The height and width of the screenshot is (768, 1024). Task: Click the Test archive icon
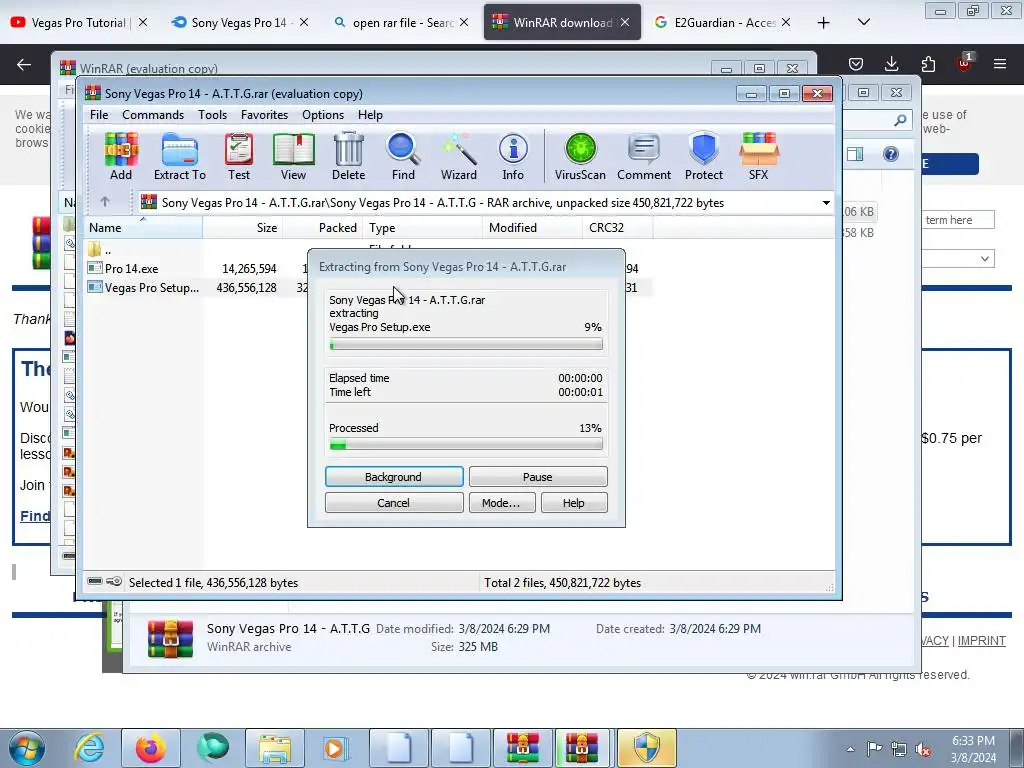239,157
